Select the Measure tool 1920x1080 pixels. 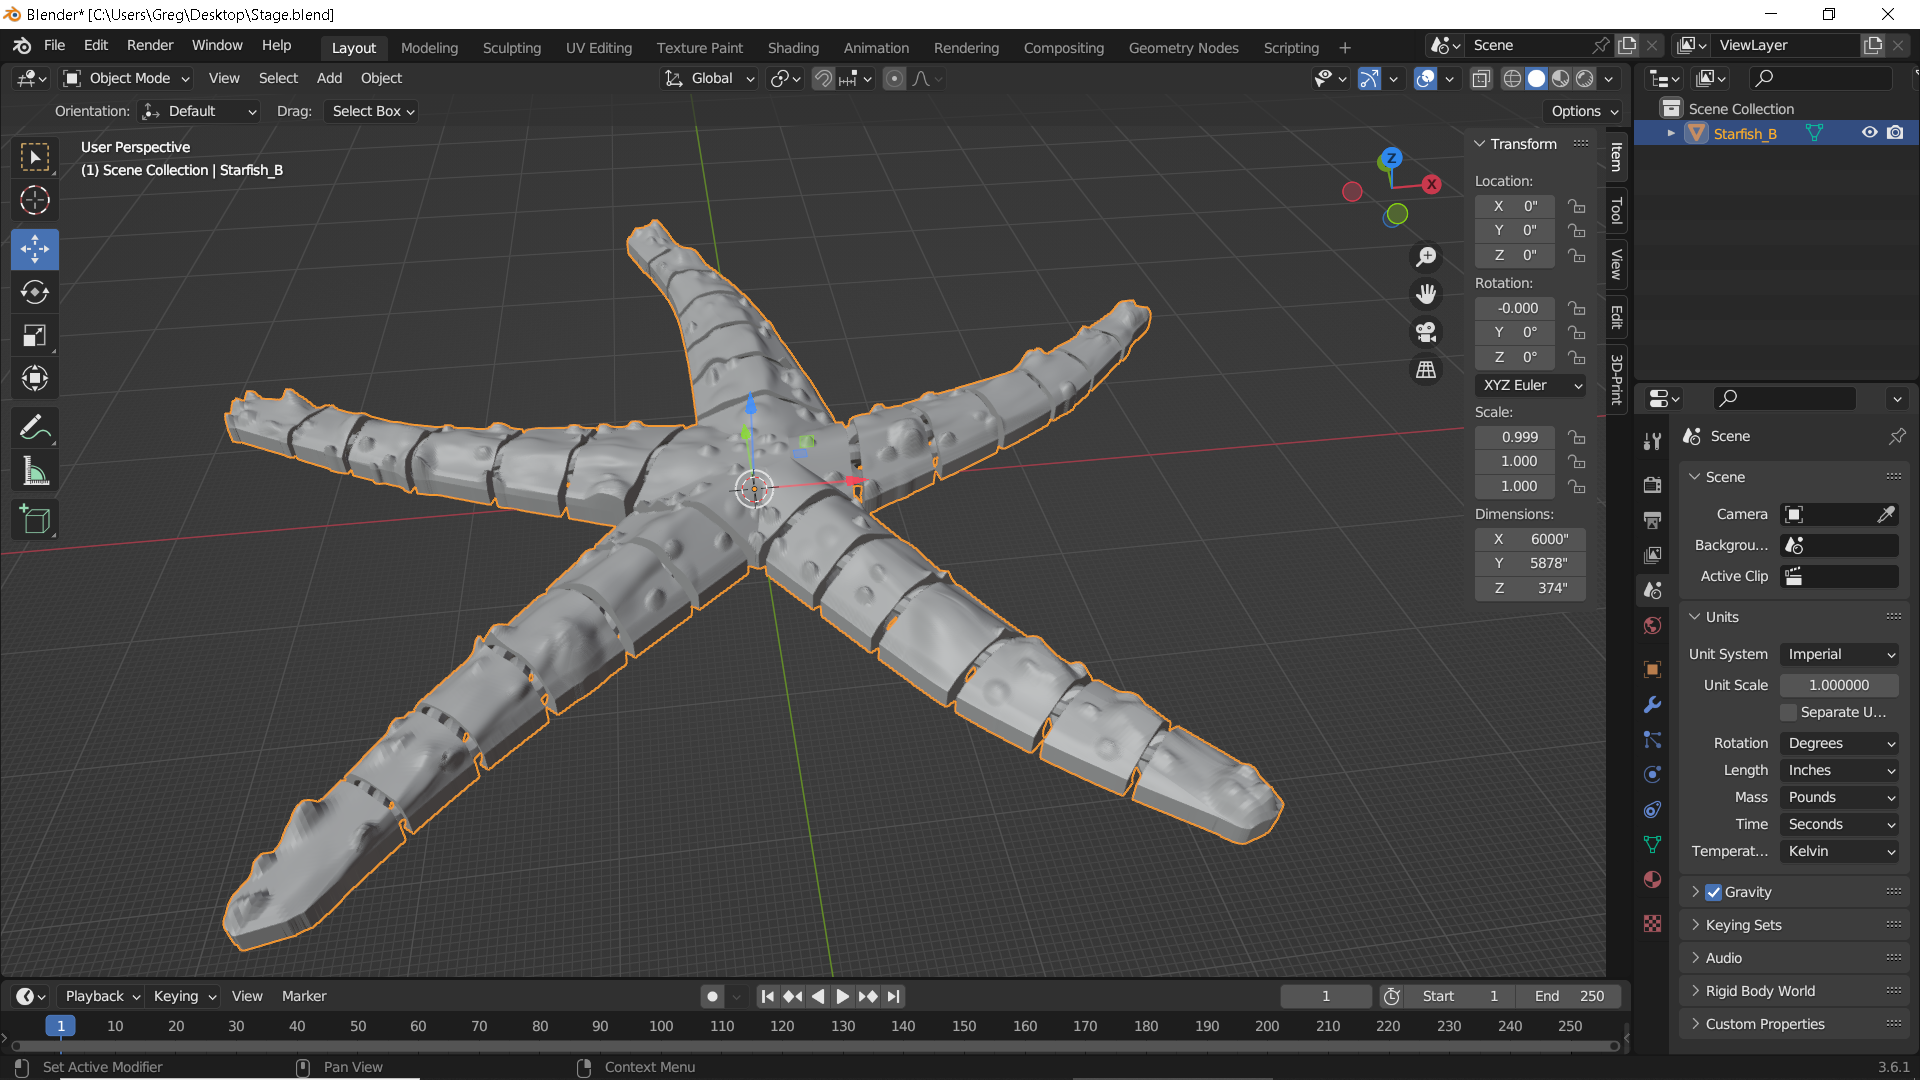click(35, 471)
